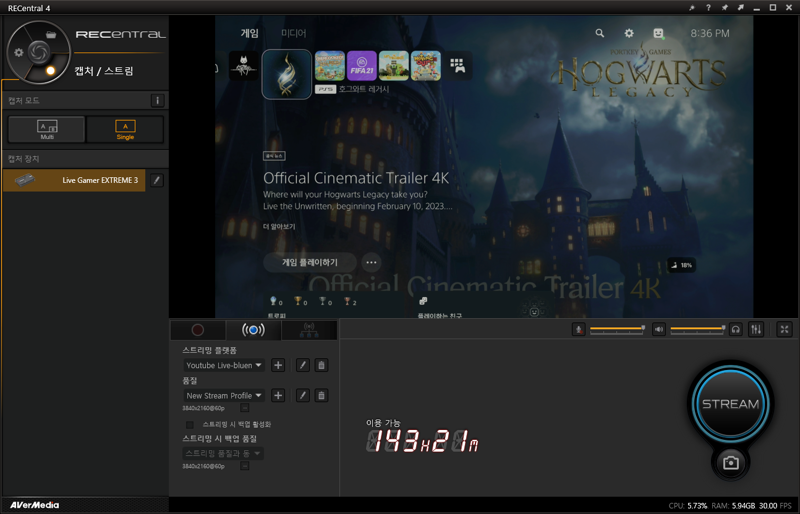Click the 미디어 tab in preview
The height and width of the screenshot is (514, 800).
(294, 33)
